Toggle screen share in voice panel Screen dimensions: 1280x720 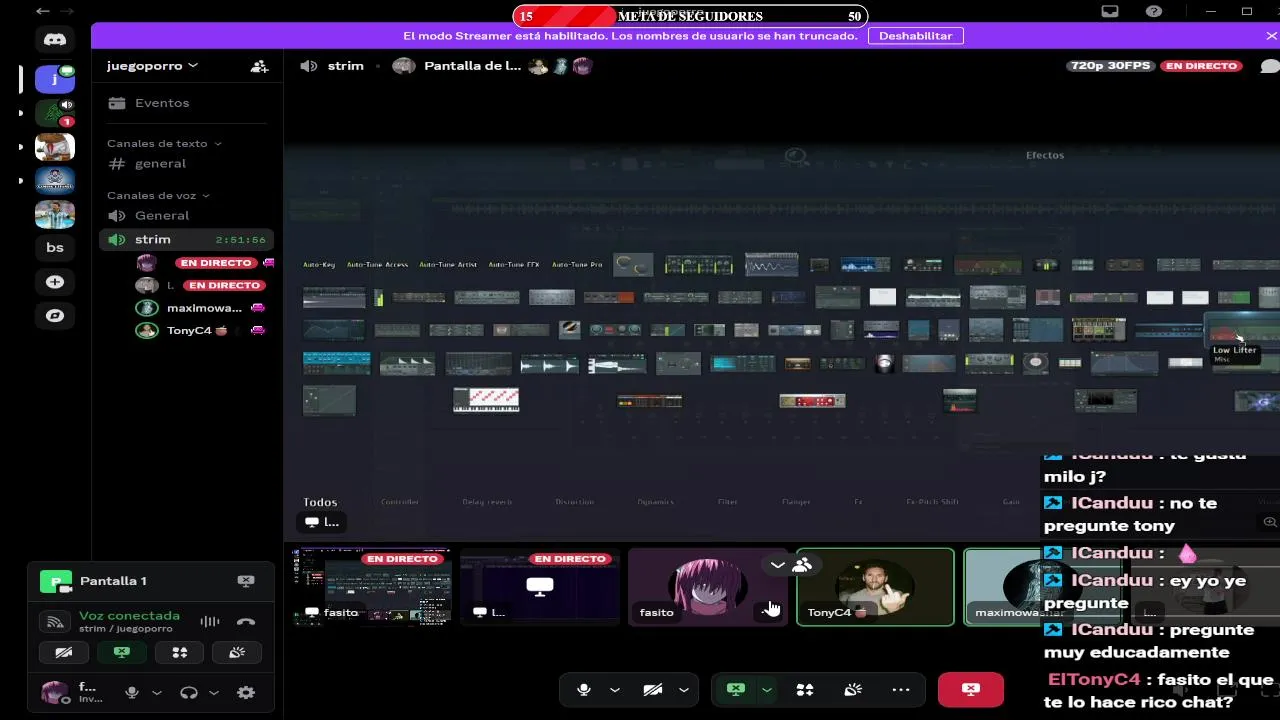coord(121,652)
